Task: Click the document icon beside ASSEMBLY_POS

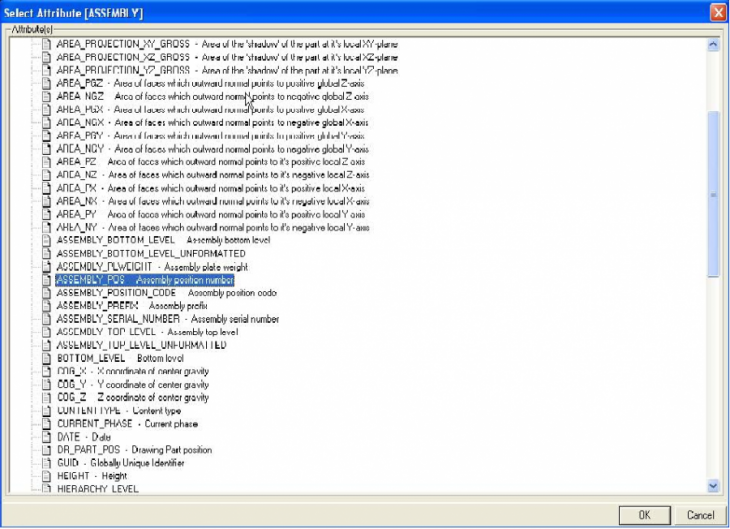Action: [46, 280]
